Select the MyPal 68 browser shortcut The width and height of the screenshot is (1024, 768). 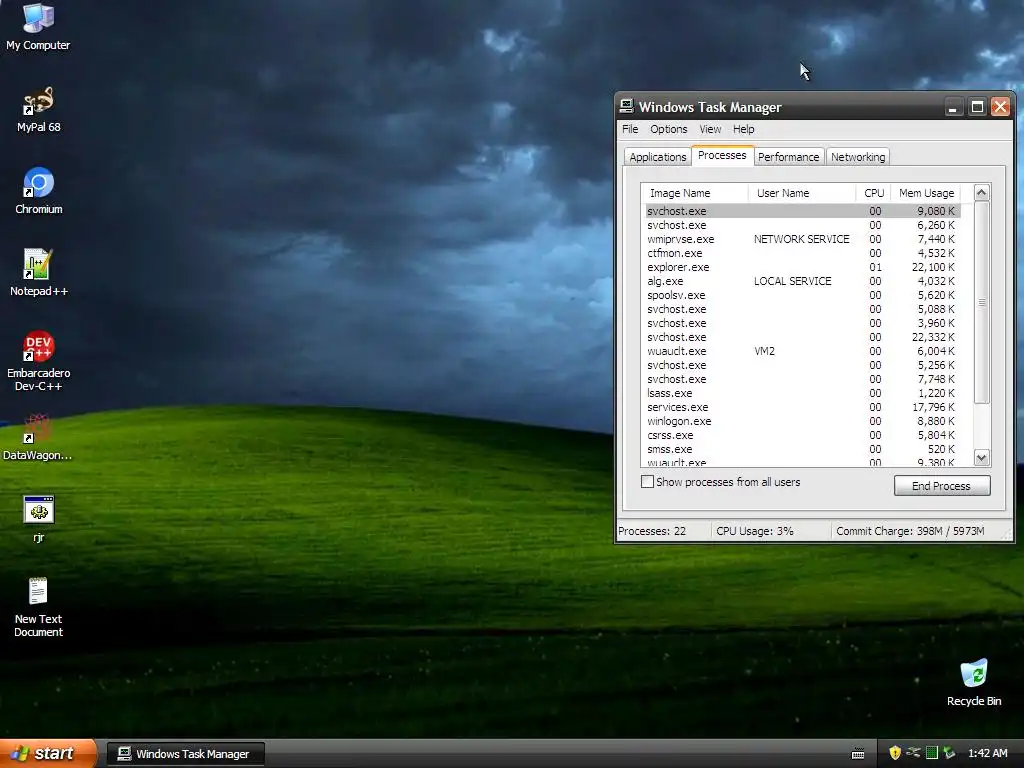(38, 109)
